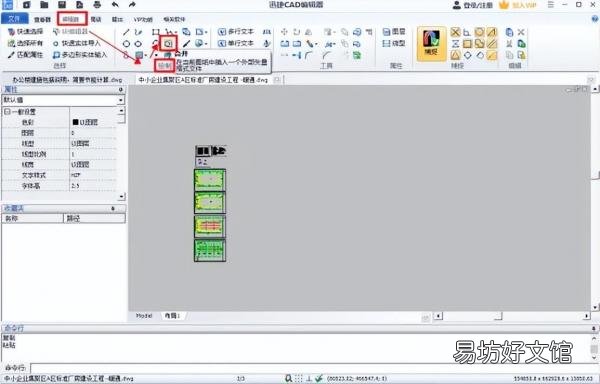Click the color swatch in Properties
Screen dimensions: 600x384
tap(75, 122)
